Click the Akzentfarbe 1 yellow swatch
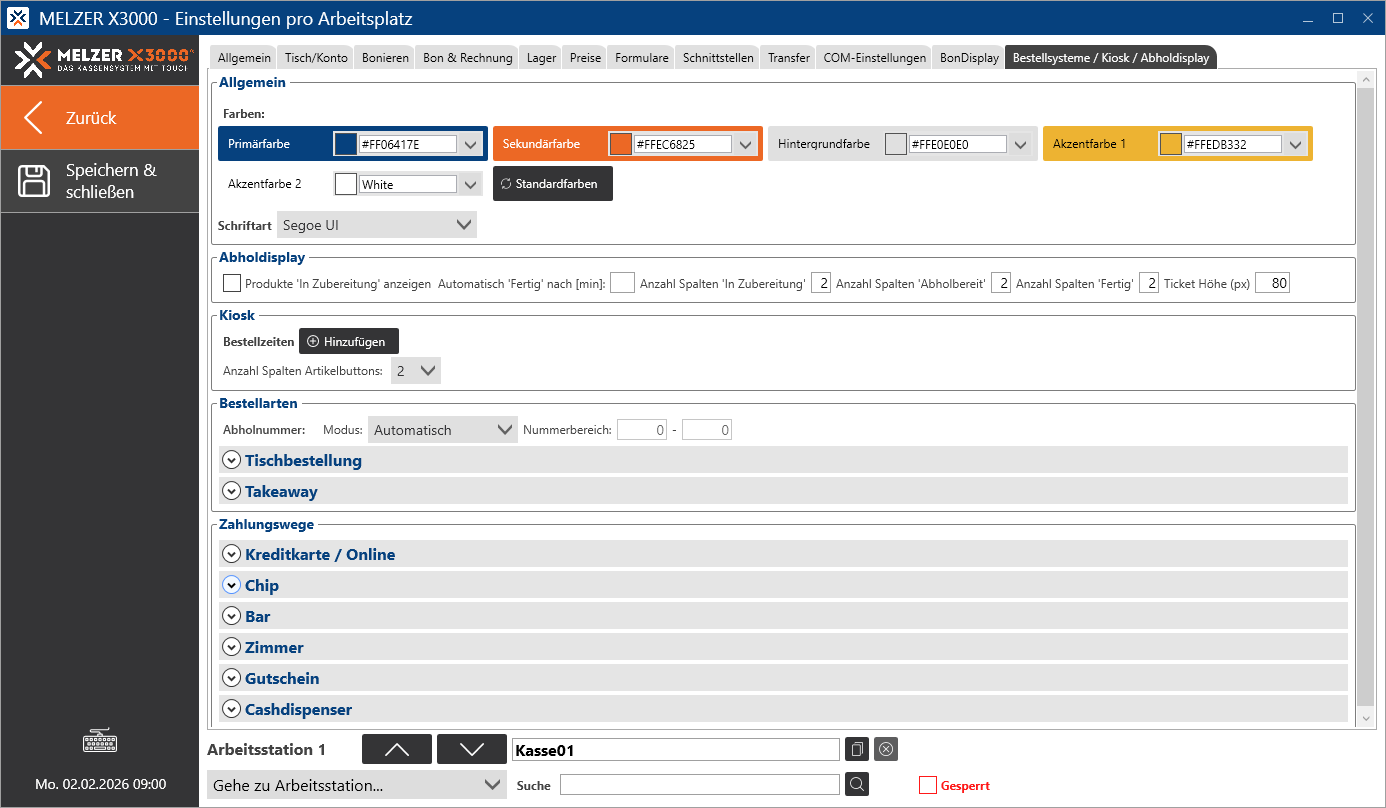The height and width of the screenshot is (808, 1386). pos(1171,144)
